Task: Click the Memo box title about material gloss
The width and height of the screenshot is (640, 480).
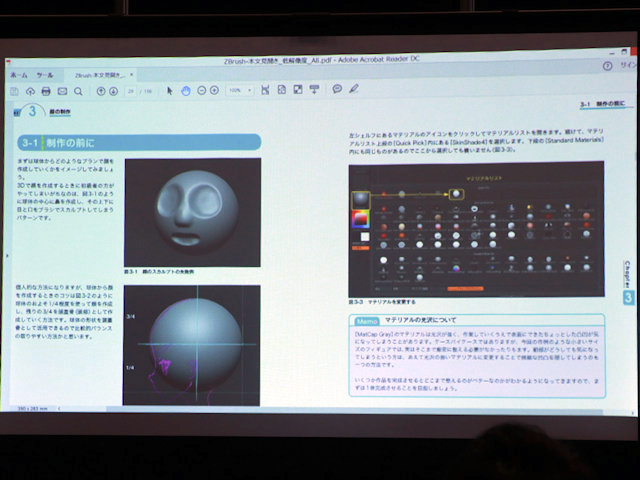Action: (x=420, y=320)
